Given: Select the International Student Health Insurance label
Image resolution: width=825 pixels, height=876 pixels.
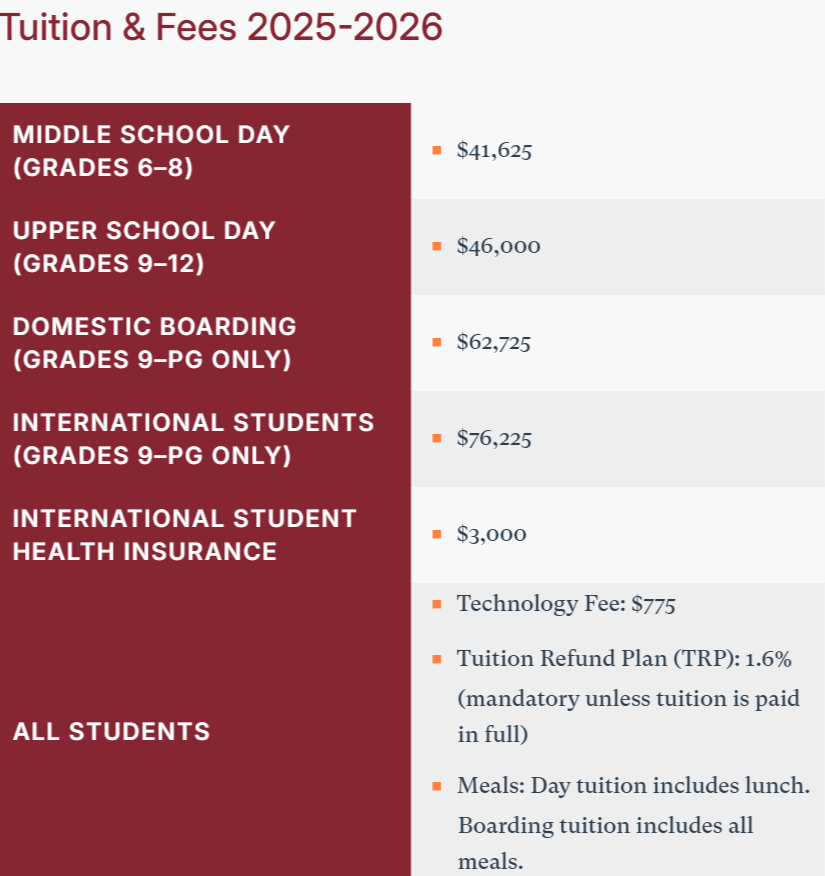Looking at the screenshot, I should point(184,534).
